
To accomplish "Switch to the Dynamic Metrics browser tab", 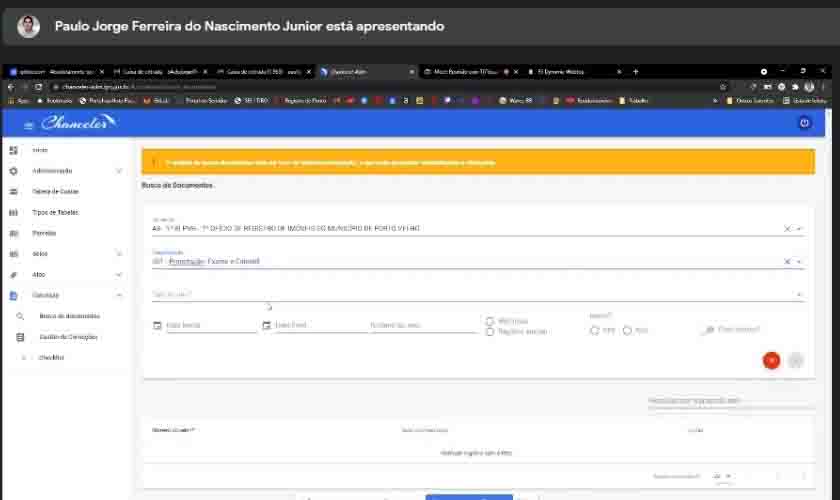I will [x=573, y=71].
